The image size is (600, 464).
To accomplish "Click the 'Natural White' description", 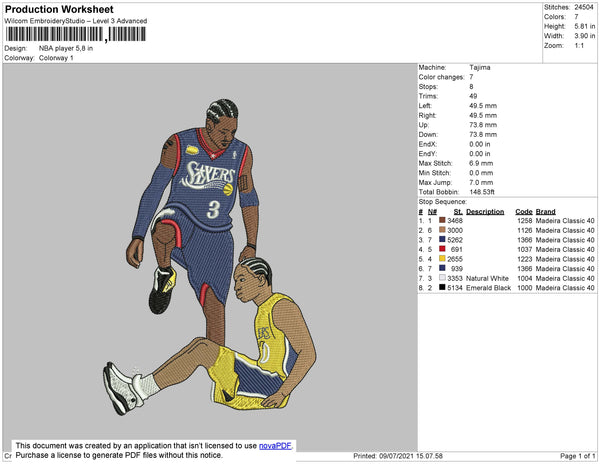I will pos(488,278).
